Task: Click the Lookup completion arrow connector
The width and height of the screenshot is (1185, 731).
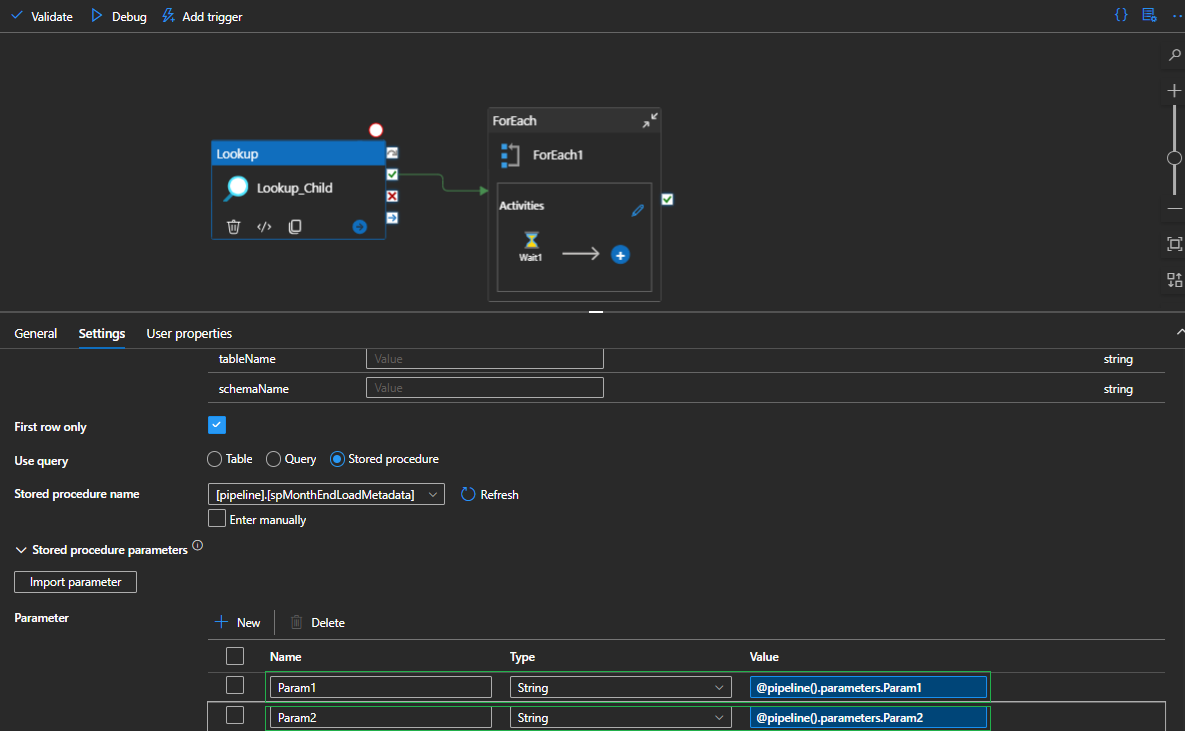Action: tap(392, 218)
